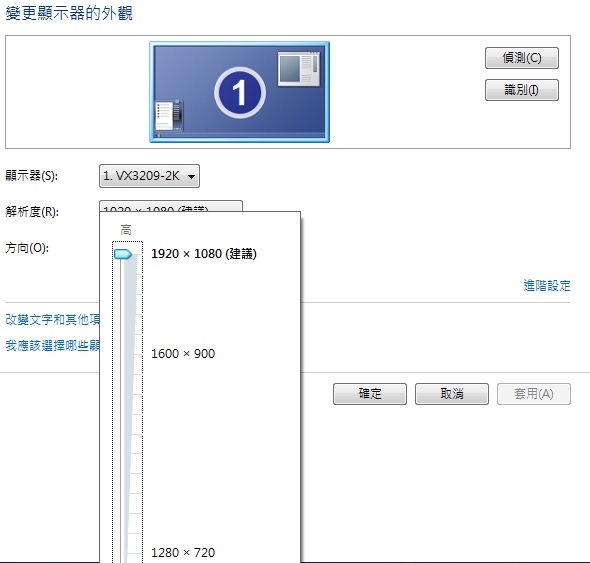590x563 pixels.
Task: Click the 取消 cancel button
Action: [x=452, y=394]
